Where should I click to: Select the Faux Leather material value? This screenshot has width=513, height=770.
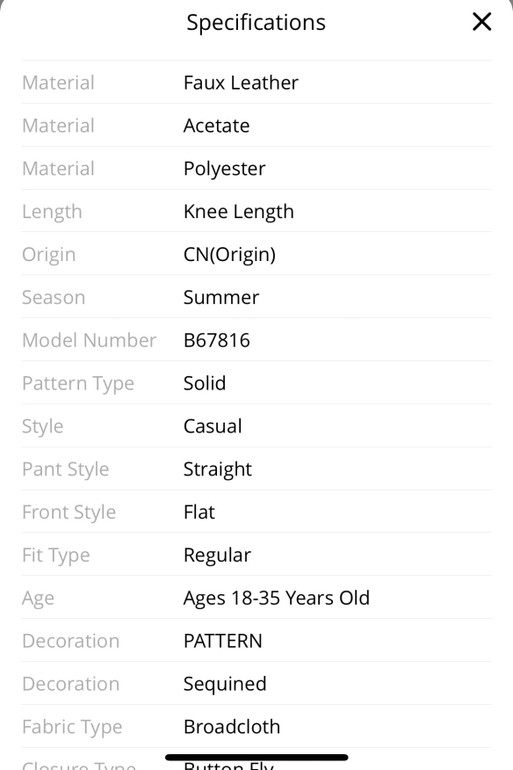241,82
